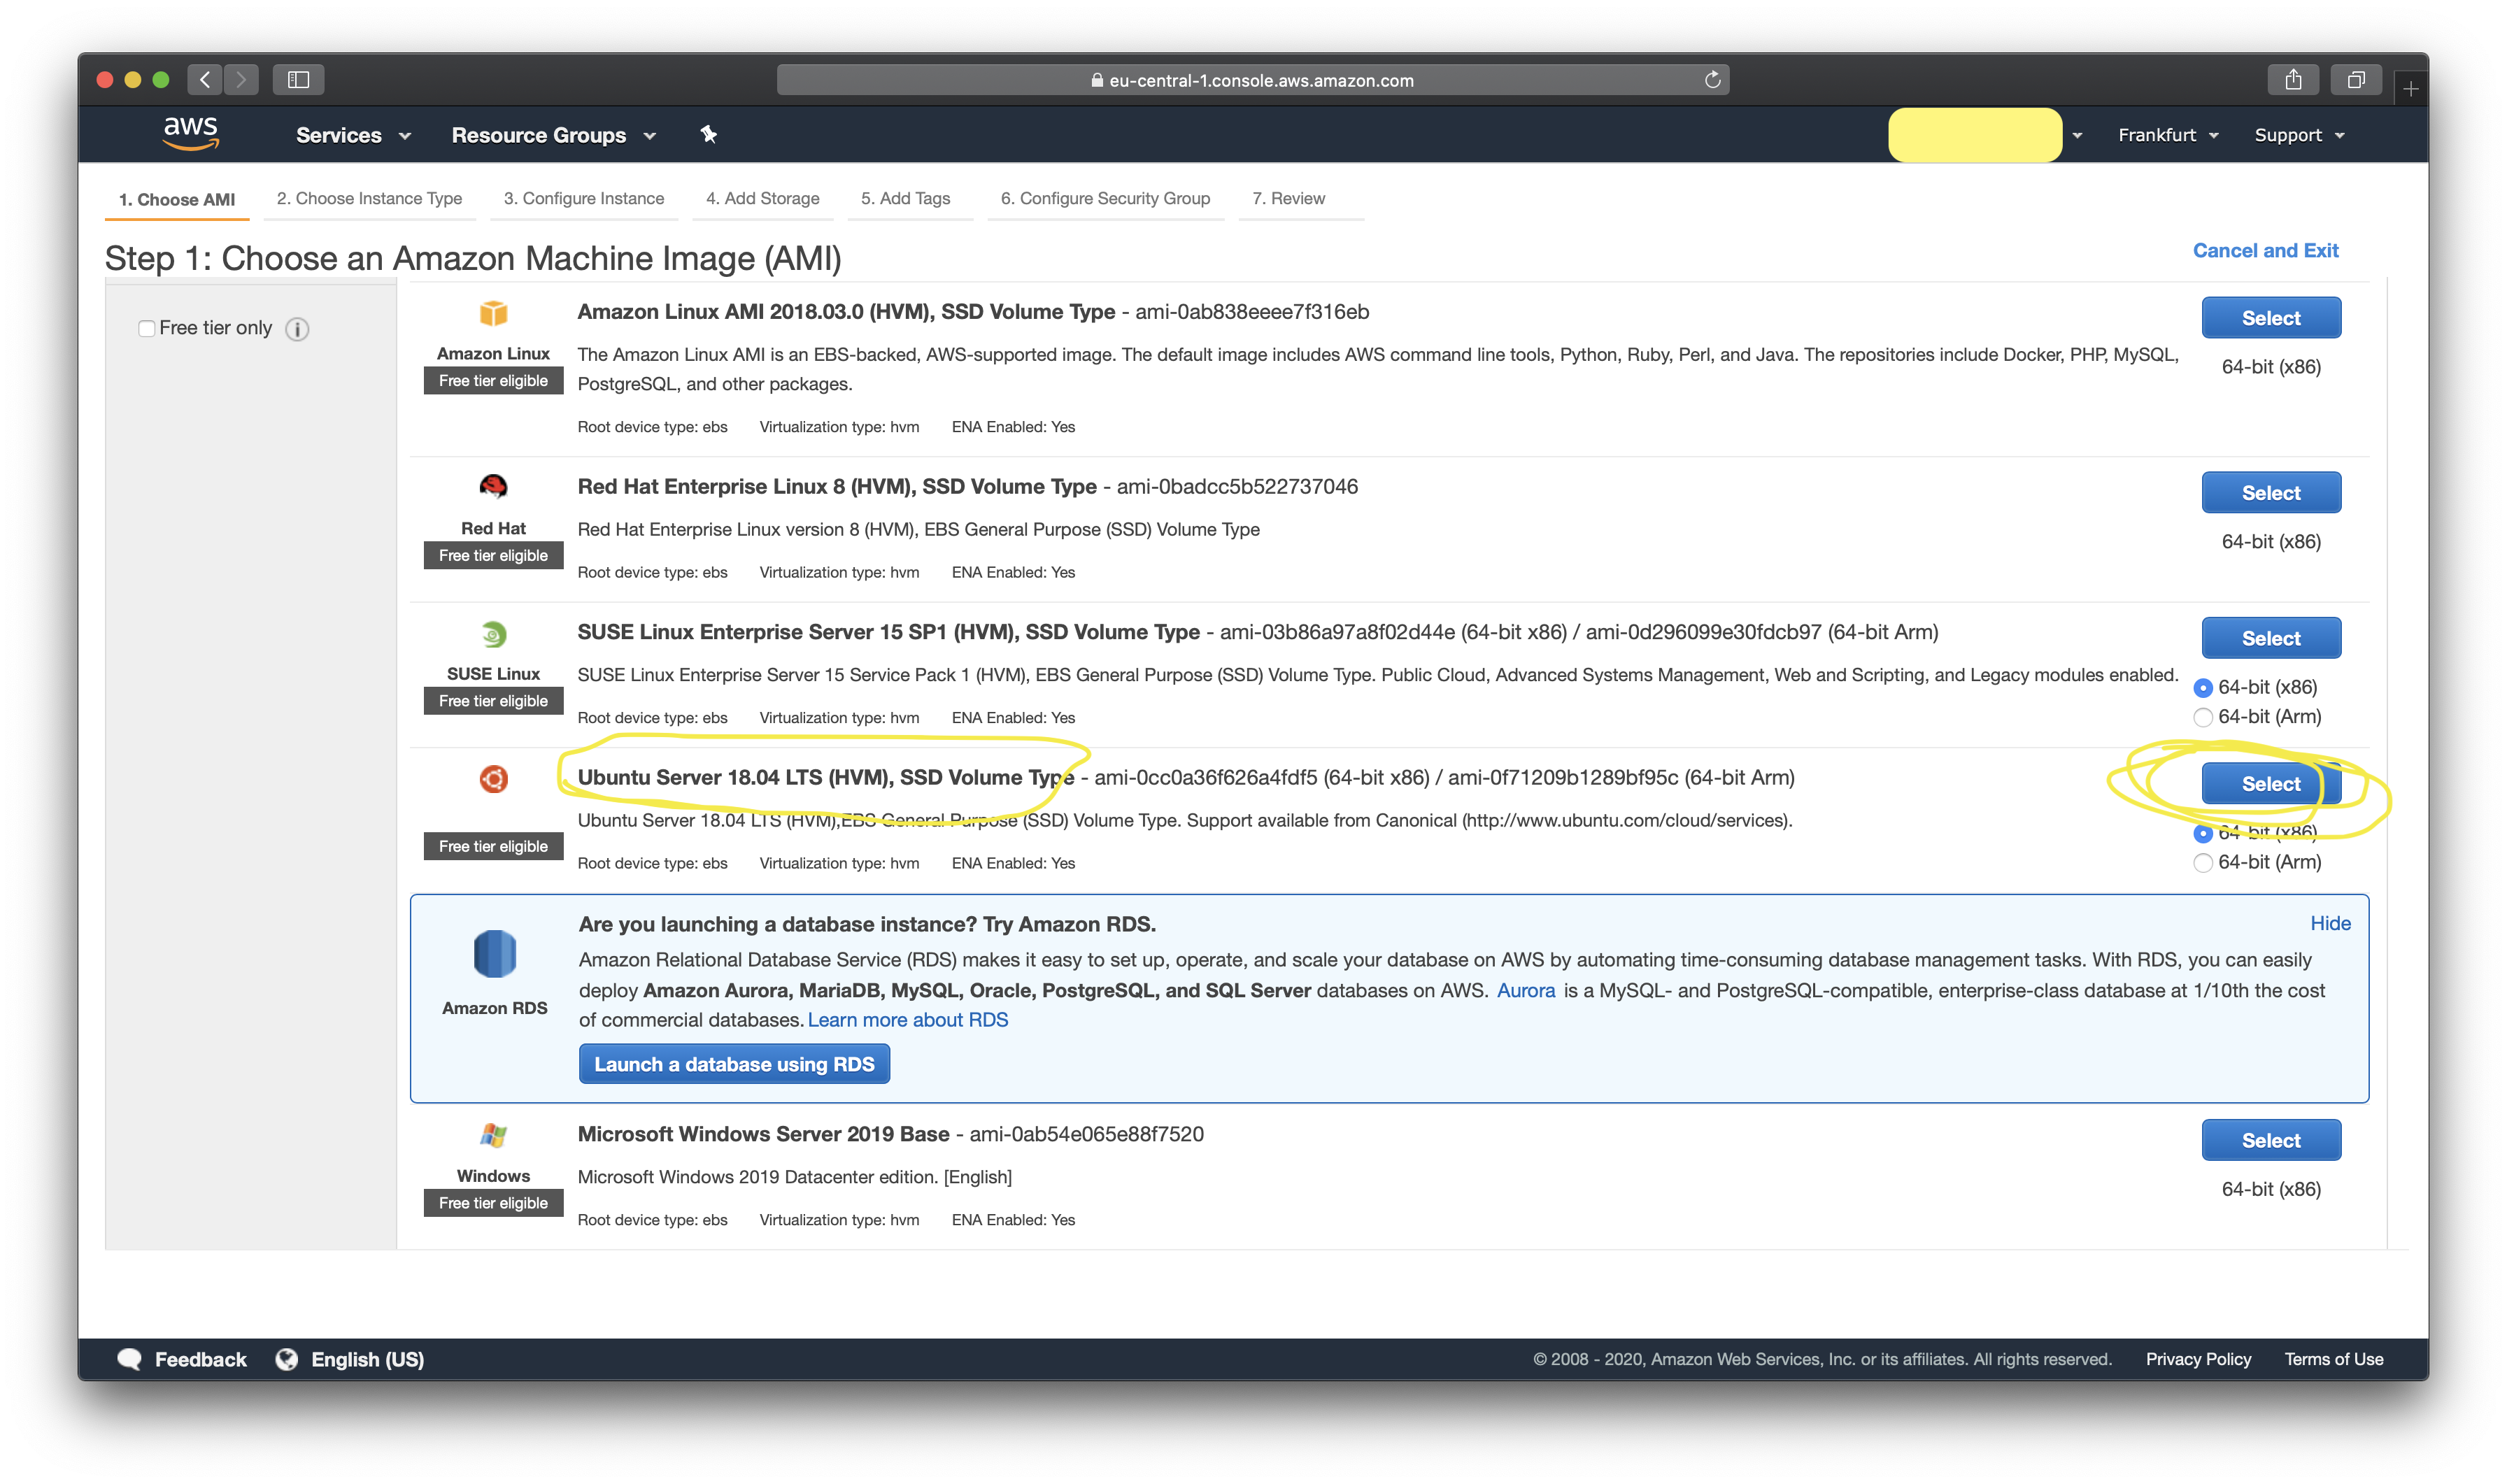Image resolution: width=2507 pixels, height=1484 pixels.
Task: Expand the Services dropdown
Action: [x=353, y=135]
